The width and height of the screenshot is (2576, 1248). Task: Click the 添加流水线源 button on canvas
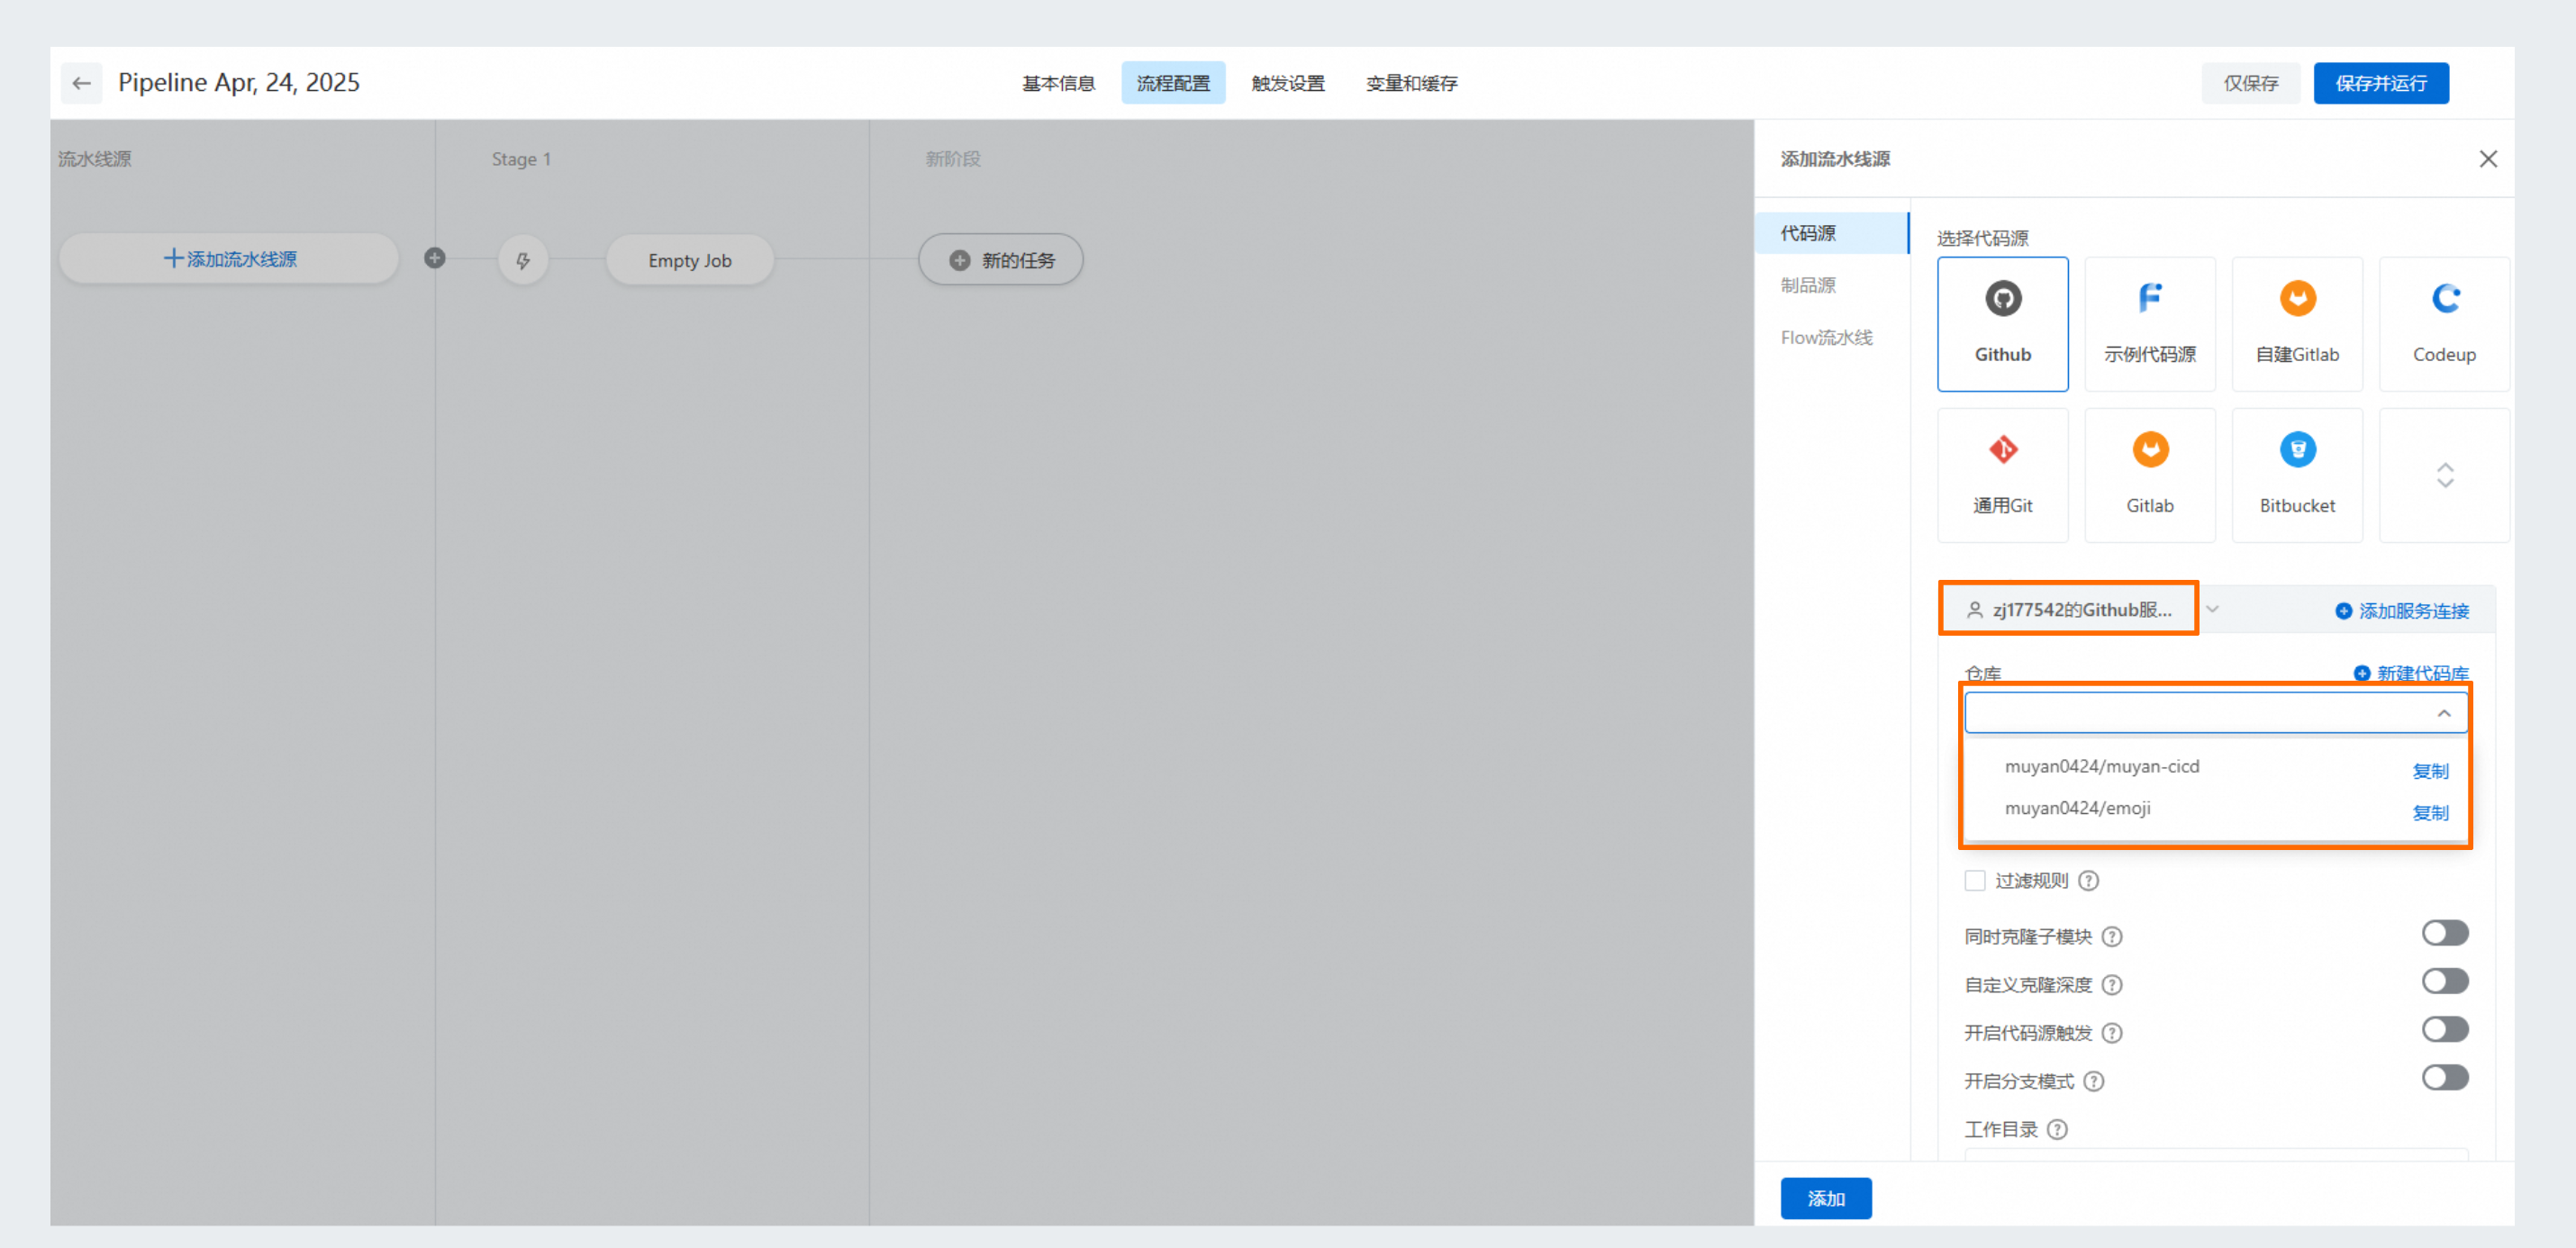pyautogui.click(x=229, y=258)
